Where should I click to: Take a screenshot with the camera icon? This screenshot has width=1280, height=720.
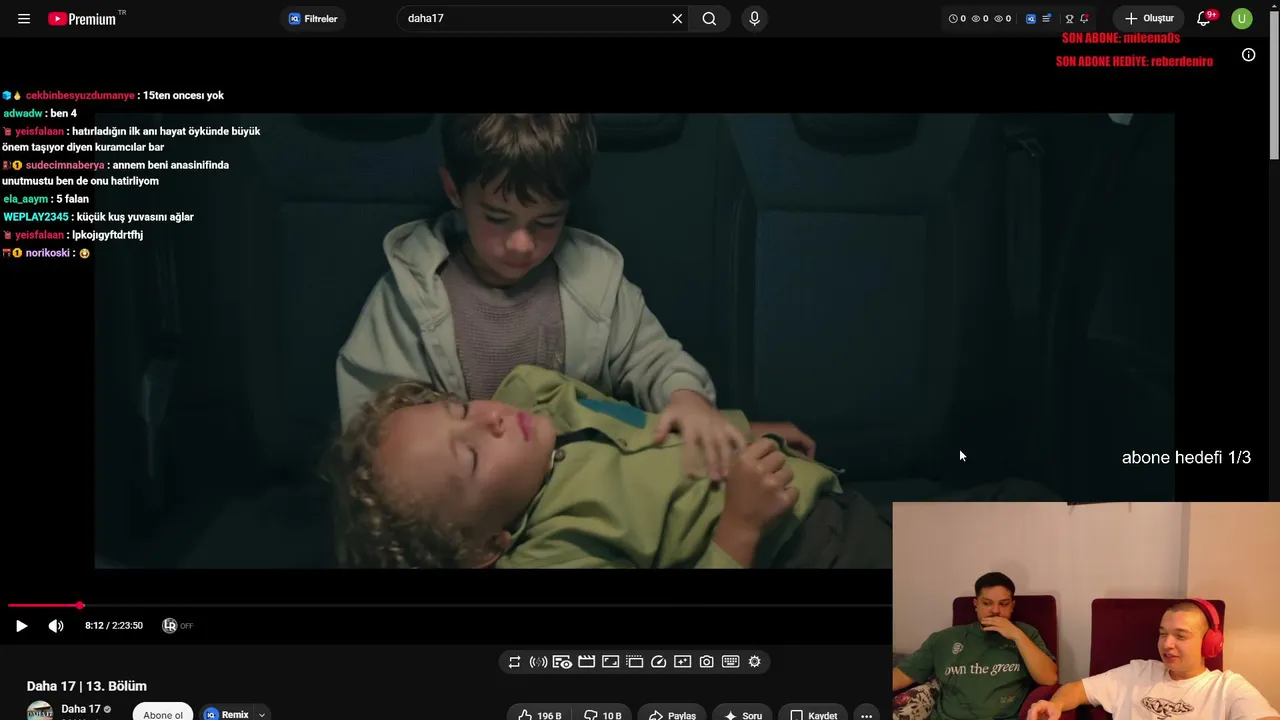click(707, 662)
